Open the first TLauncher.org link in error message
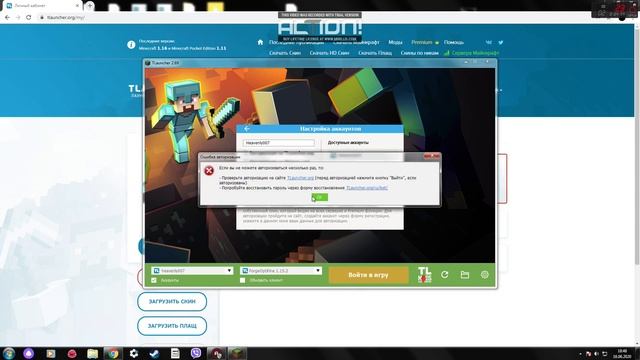The width and height of the screenshot is (640, 360). click(300, 178)
